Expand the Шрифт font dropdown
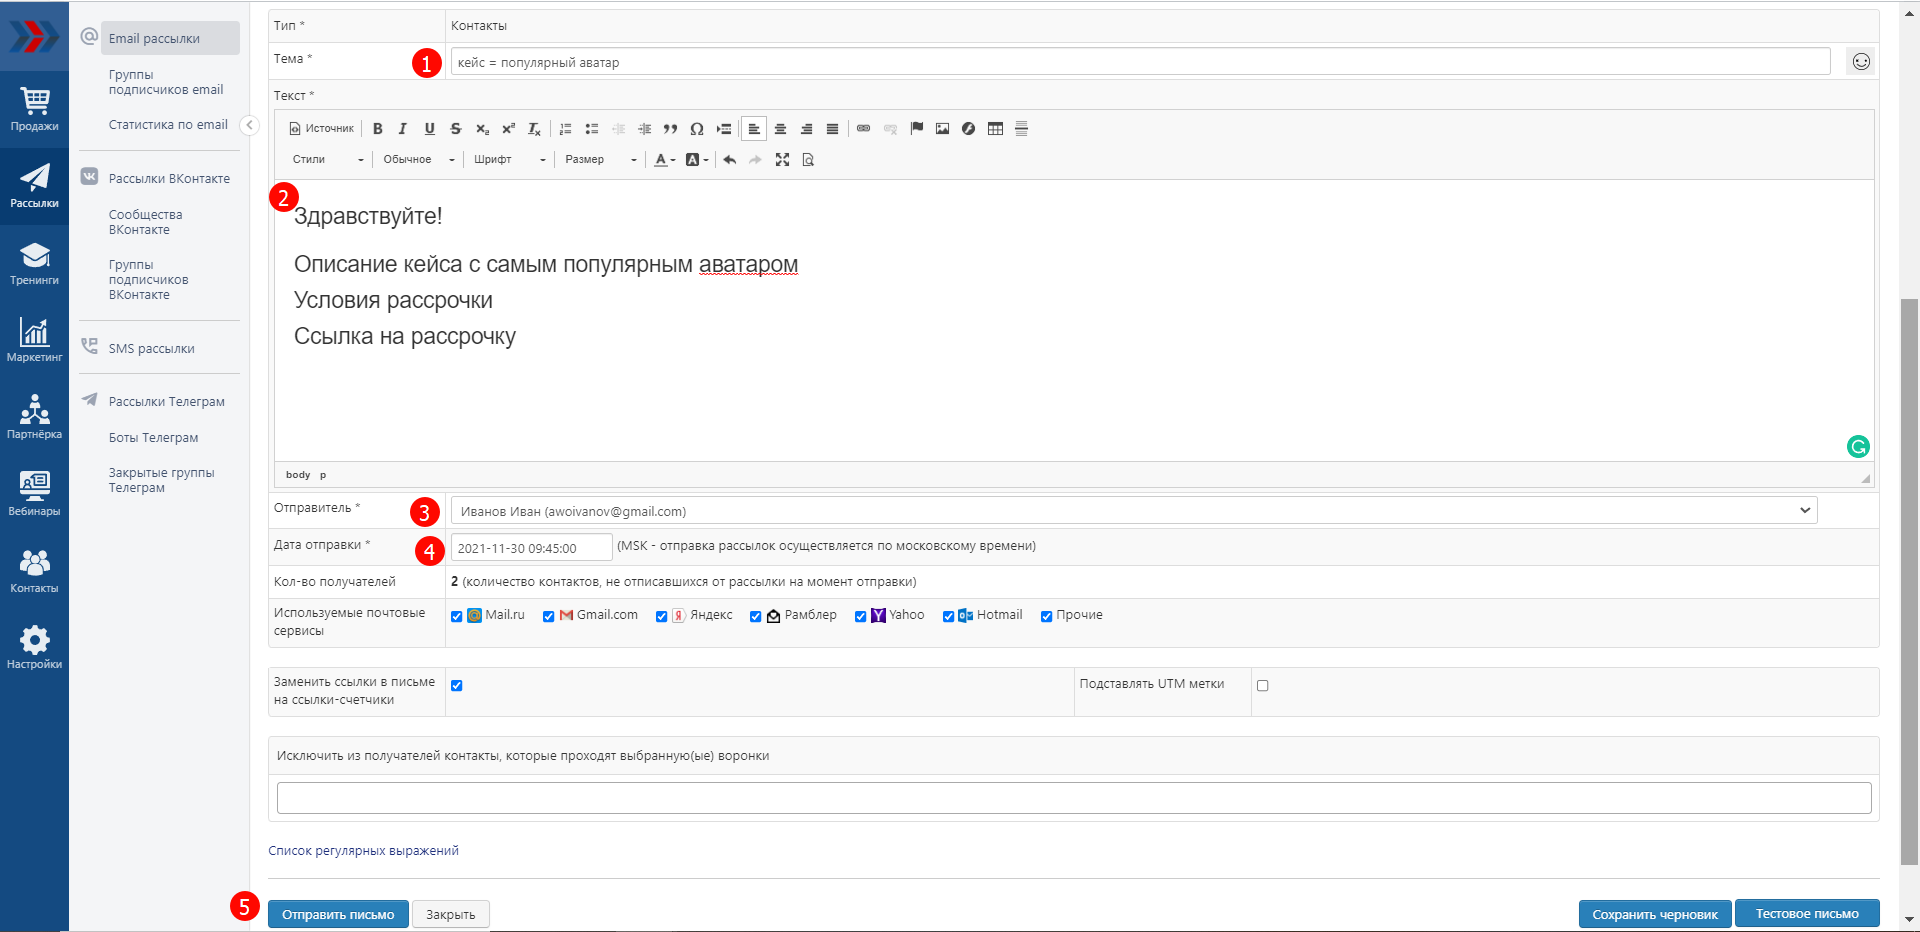Screen dimensions: 1920x932 point(510,160)
